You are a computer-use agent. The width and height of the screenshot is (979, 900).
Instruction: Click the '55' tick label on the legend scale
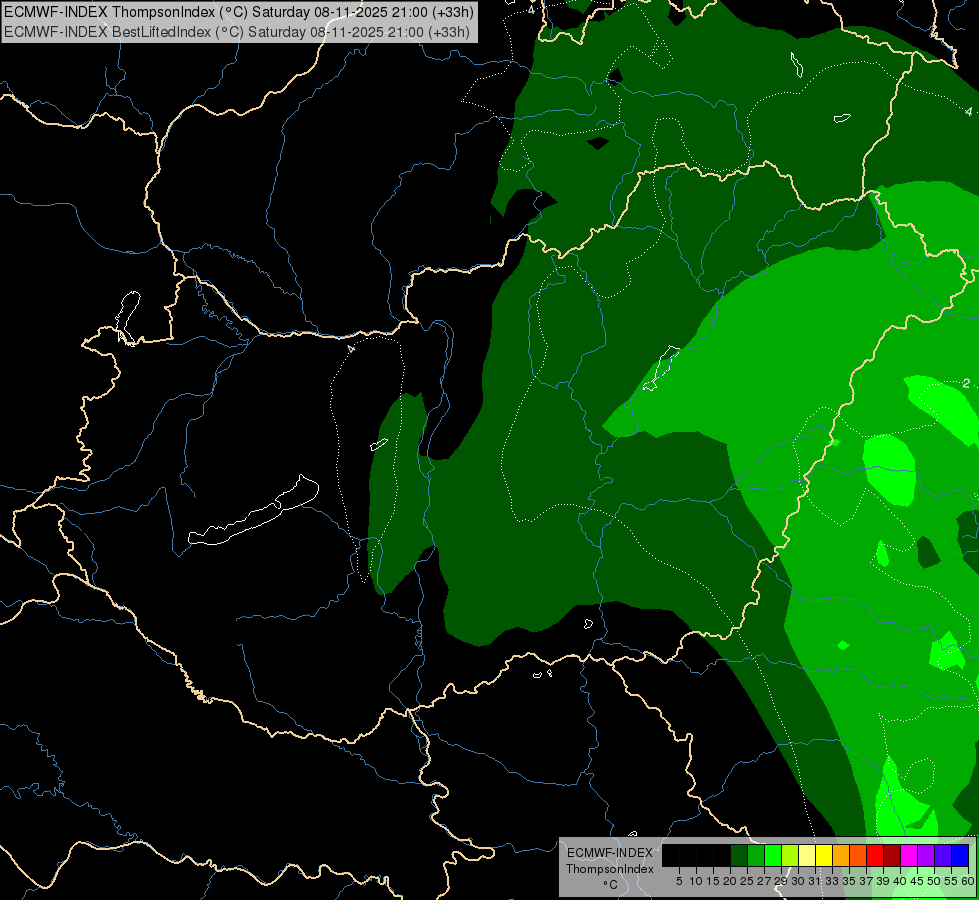pos(952,881)
